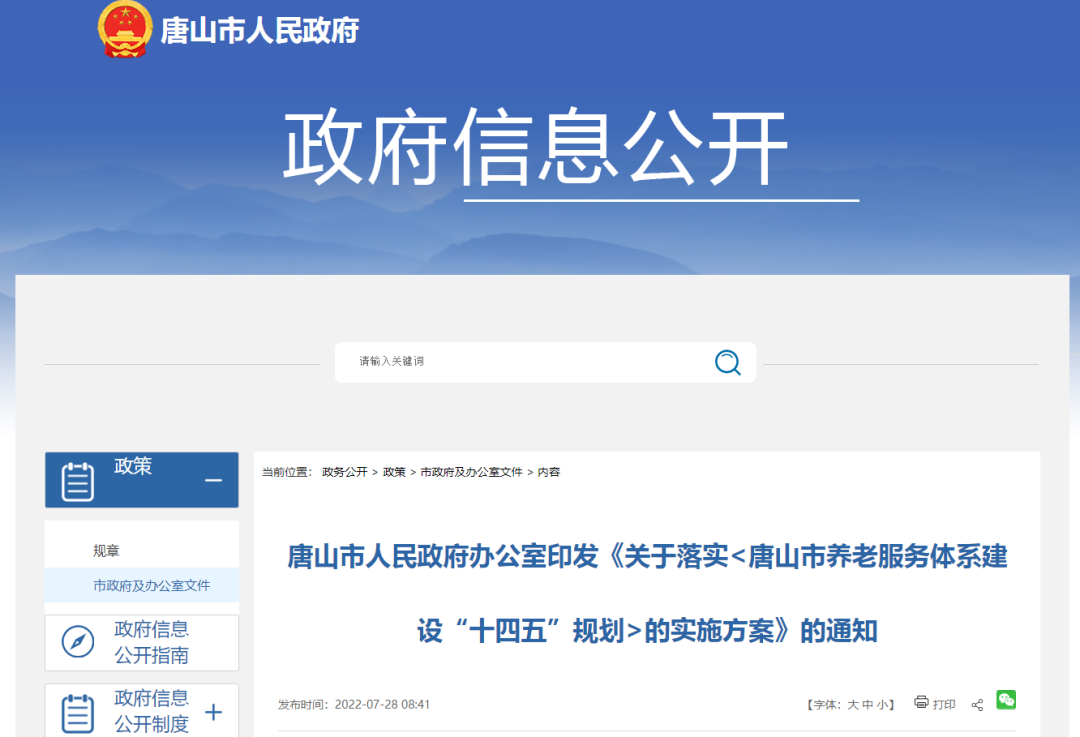Expand 政府信息公开制度 with the plus sign
Viewport: 1080px width, 737px height.
(x=213, y=712)
